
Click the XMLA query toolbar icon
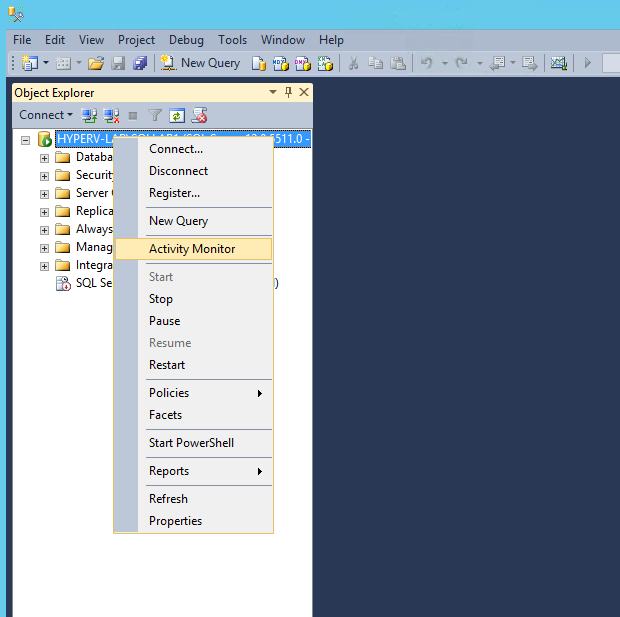[325, 63]
